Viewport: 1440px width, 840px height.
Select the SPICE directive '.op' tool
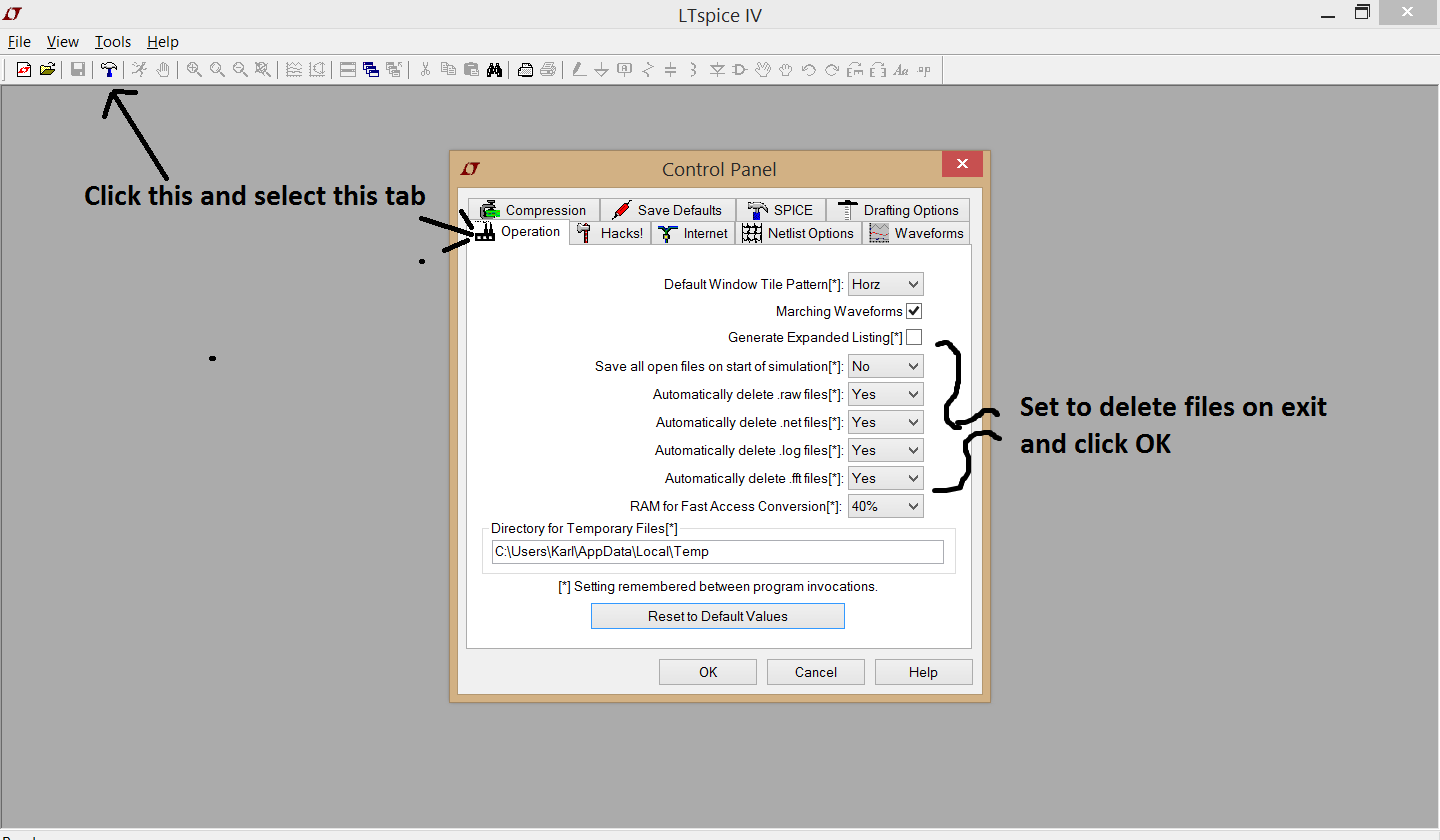point(924,69)
